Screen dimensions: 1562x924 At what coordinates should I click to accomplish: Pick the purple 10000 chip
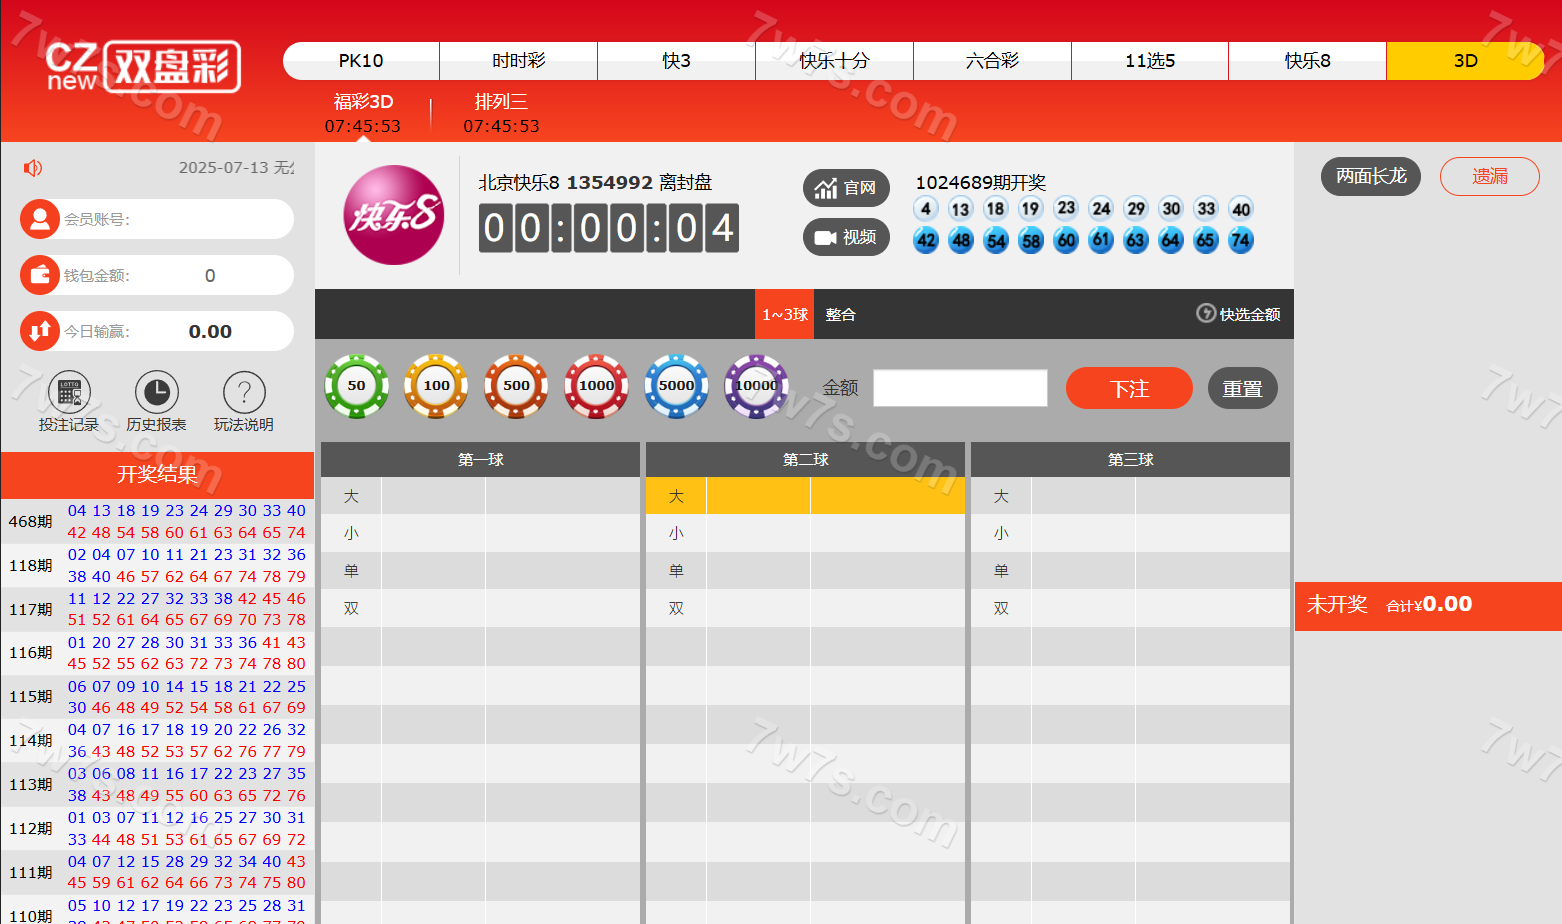tap(756, 386)
